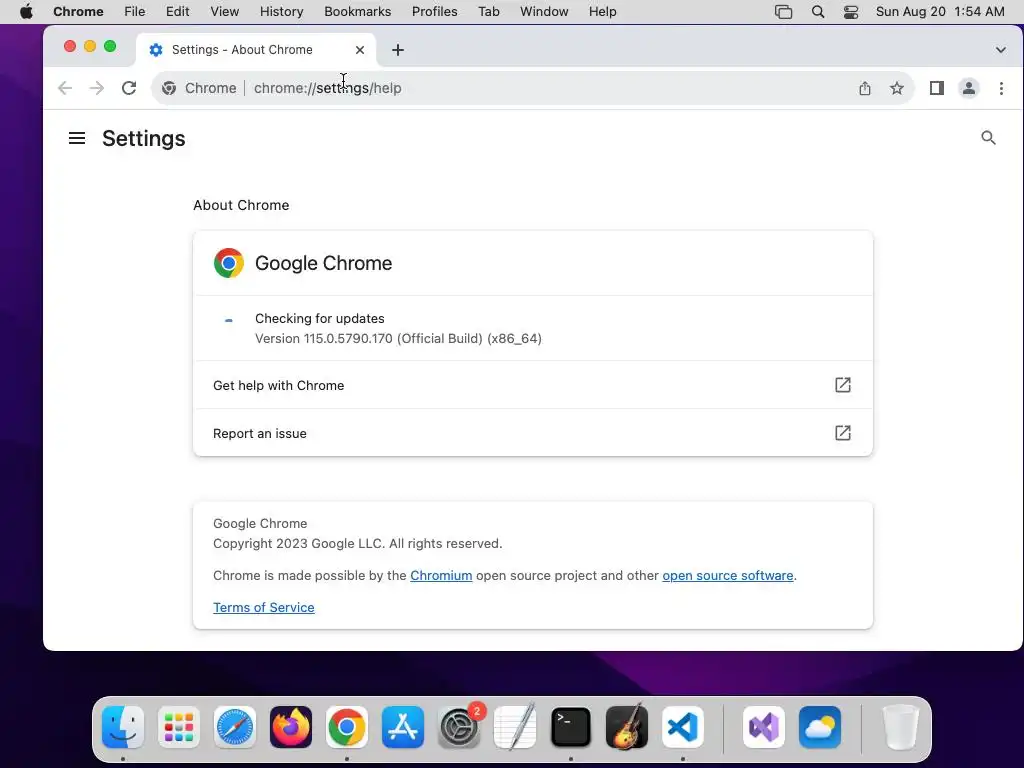Image resolution: width=1024 pixels, height=768 pixels.
Task: Click Report an issue row
Action: [x=533, y=433]
